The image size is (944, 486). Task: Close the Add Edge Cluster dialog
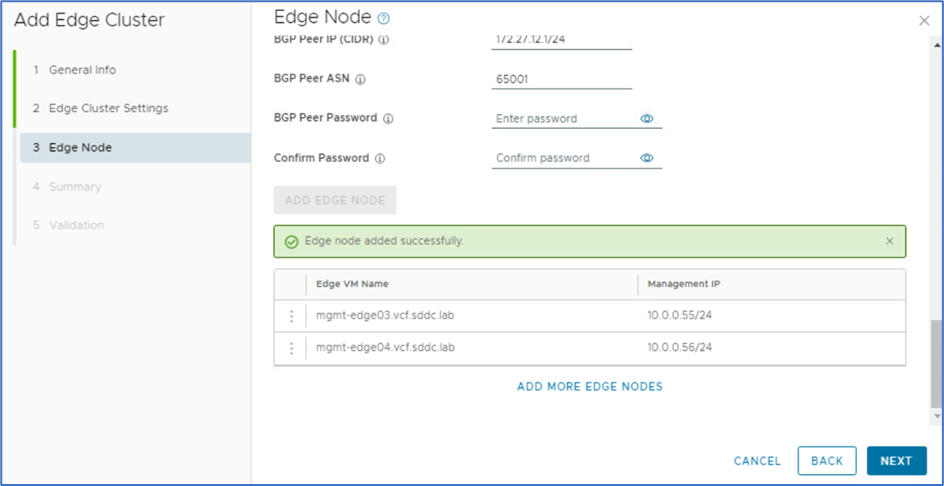[x=923, y=20]
